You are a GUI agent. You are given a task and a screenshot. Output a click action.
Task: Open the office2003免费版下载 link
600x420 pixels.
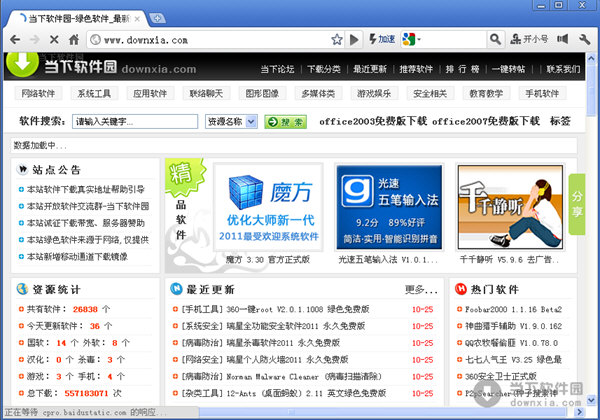373,122
